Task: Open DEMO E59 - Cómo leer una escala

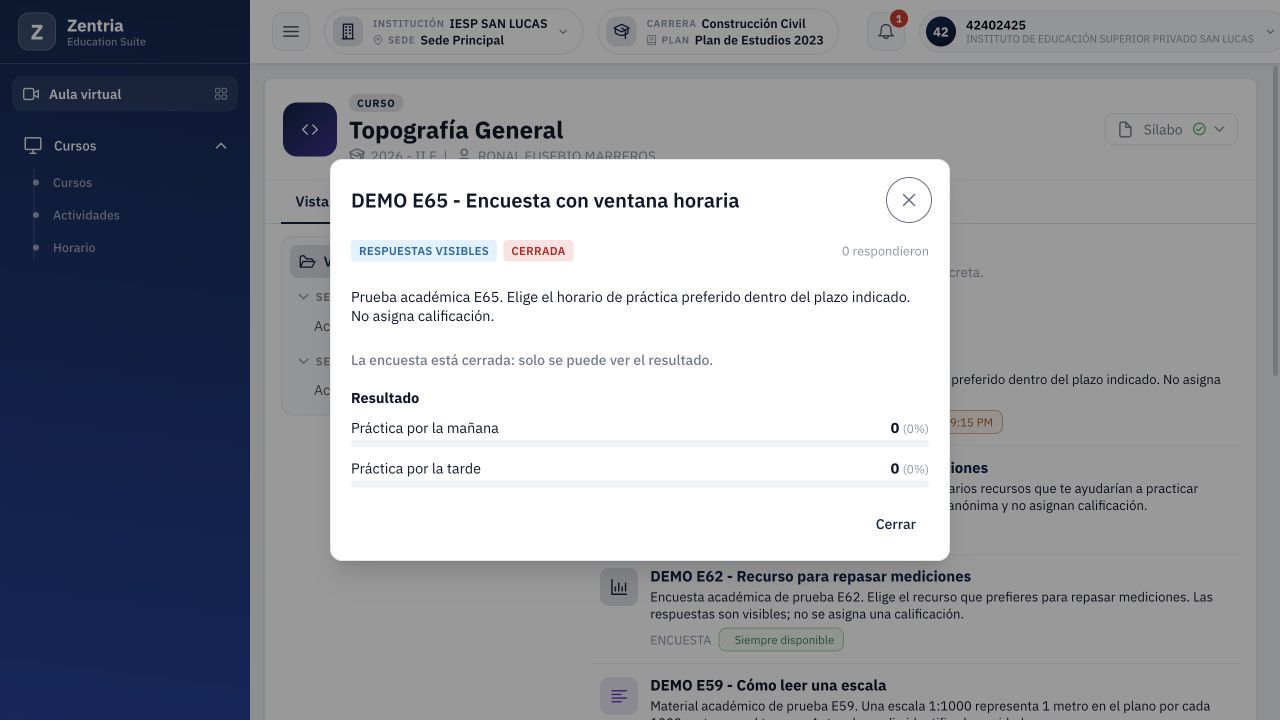Action: click(x=768, y=685)
